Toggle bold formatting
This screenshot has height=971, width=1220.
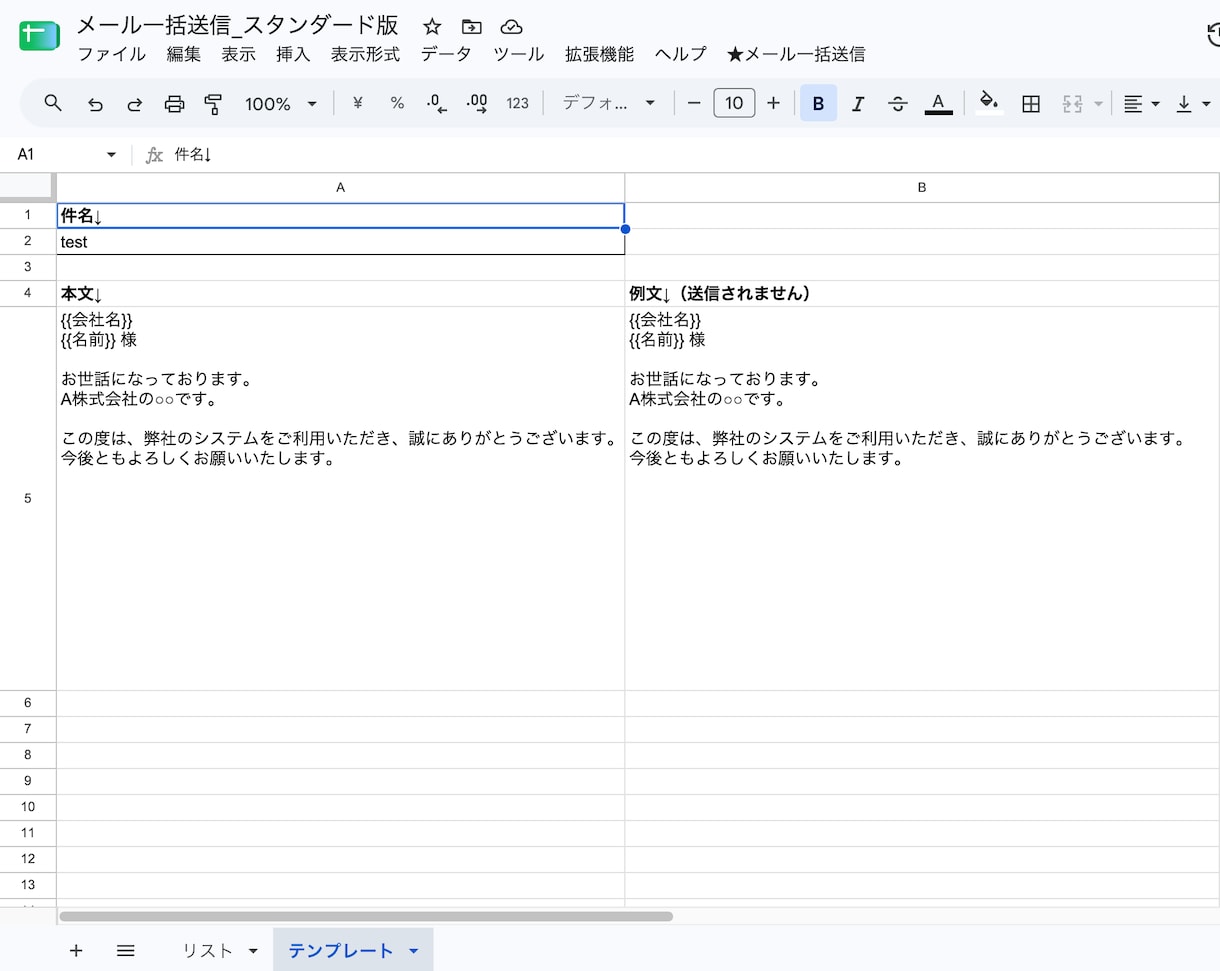pyautogui.click(x=818, y=103)
